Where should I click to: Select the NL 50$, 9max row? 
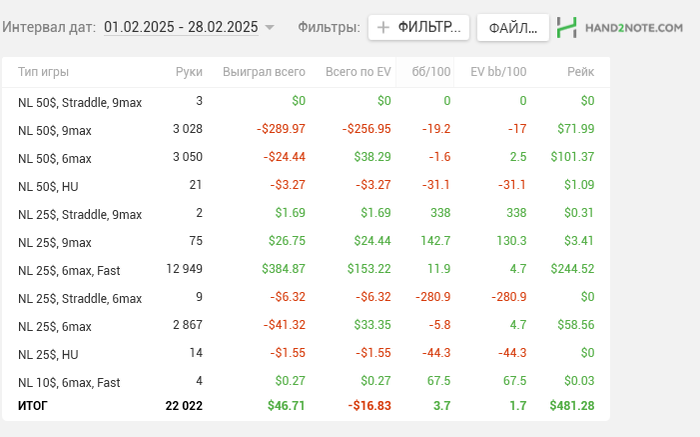point(306,129)
